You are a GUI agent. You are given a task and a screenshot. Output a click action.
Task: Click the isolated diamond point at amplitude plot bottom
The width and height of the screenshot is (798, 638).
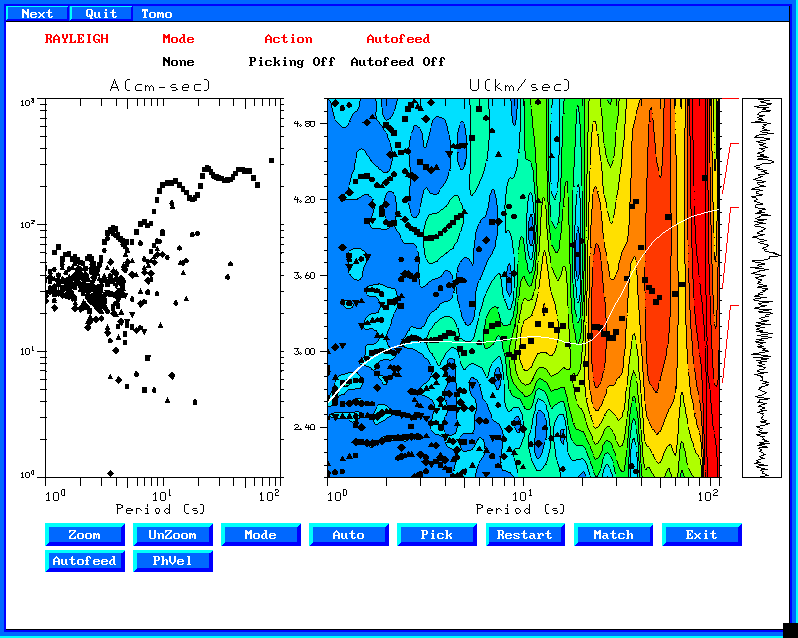point(110,474)
